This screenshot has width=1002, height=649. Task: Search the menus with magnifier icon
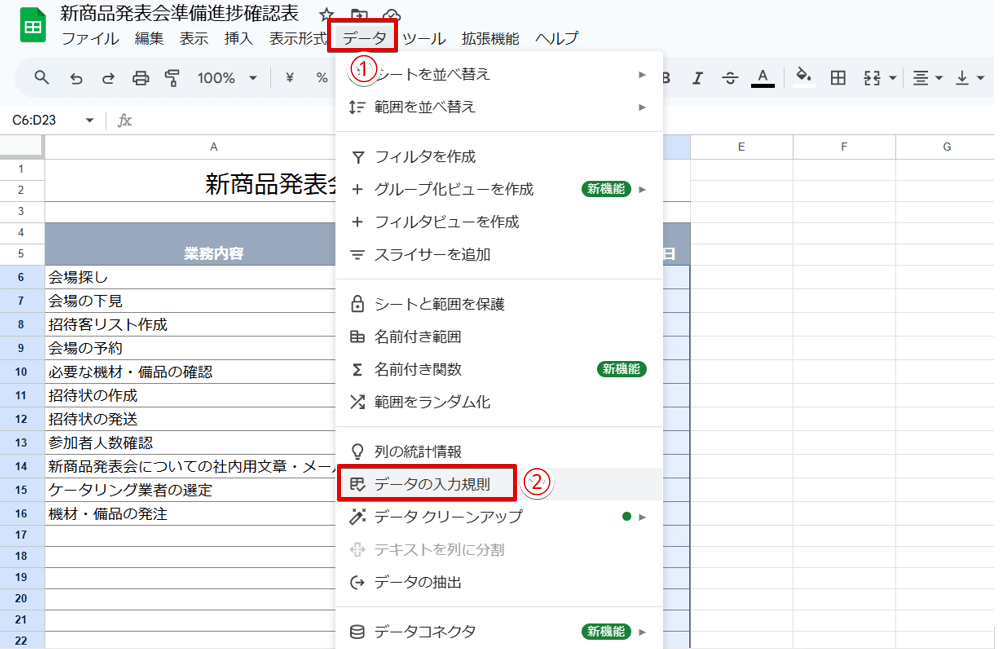(x=42, y=78)
